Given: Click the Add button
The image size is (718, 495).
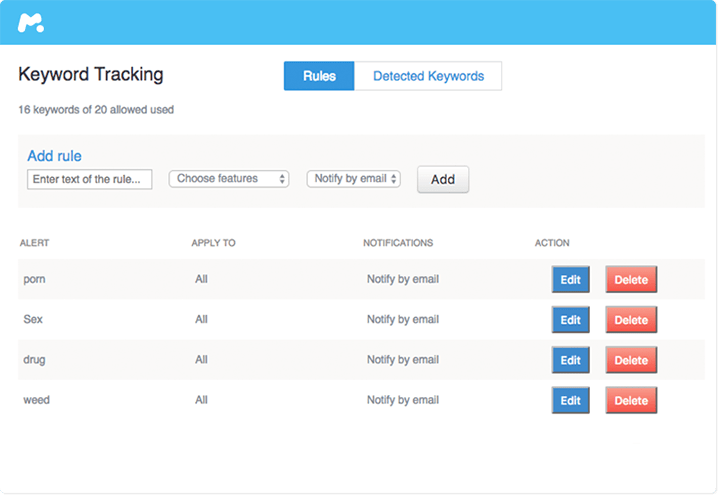Looking at the screenshot, I should [x=443, y=179].
